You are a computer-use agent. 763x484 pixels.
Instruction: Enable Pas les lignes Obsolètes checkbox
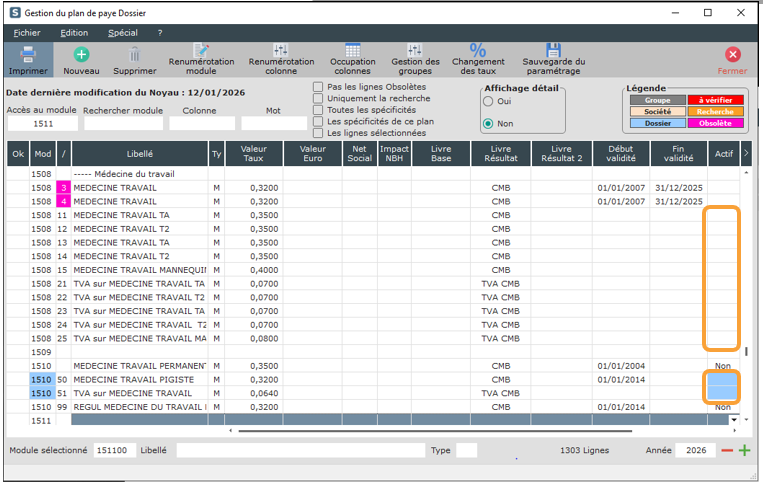click(x=318, y=87)
